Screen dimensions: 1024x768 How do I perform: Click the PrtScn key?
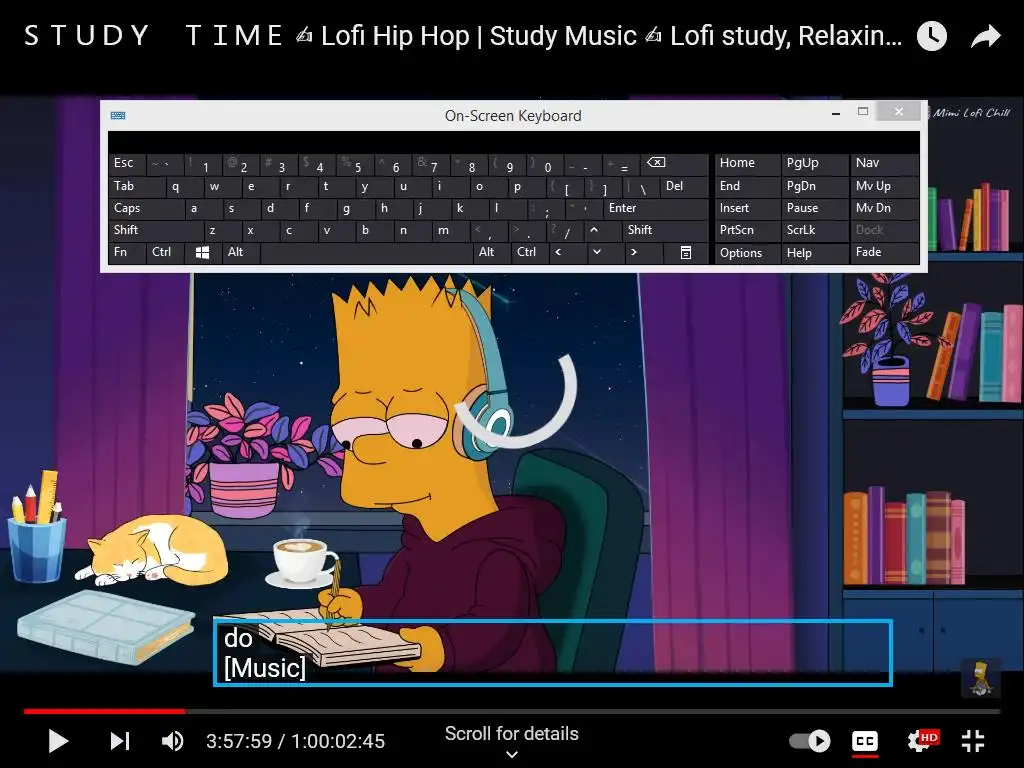[x=747, y=231]
